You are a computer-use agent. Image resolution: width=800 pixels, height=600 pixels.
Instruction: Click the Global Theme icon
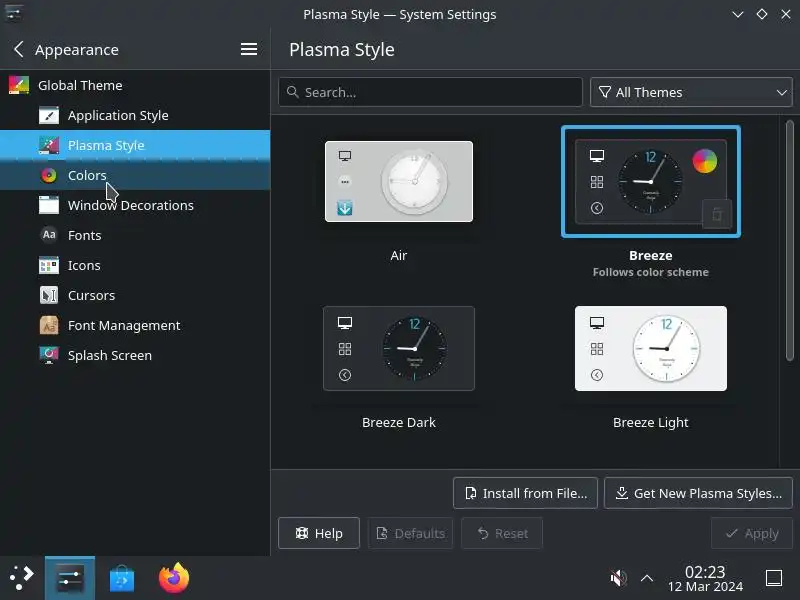click(19, 85)
